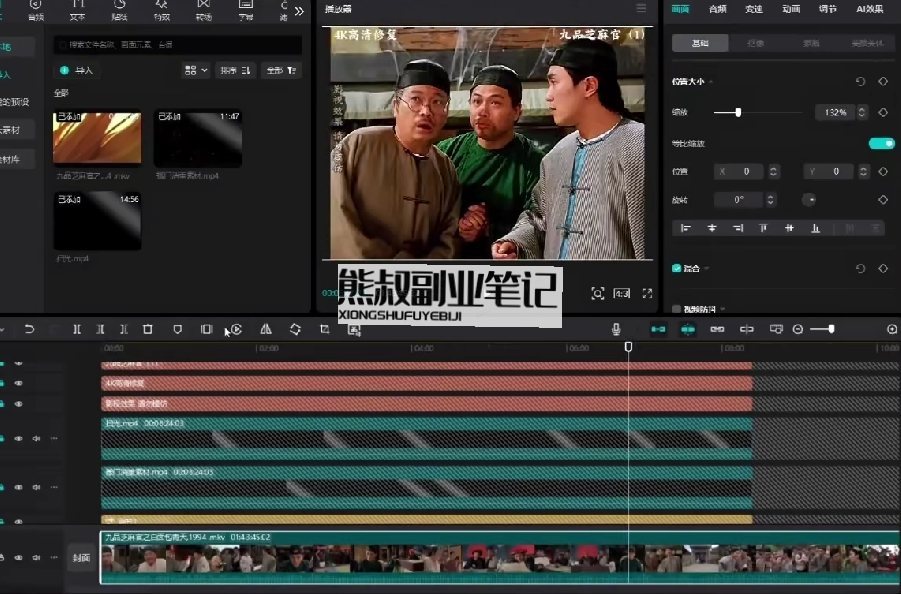Apply freeze frame to the clip
The height and width of the screenshot is (594, 901).
pyautogui.click(x=206, y=329)
